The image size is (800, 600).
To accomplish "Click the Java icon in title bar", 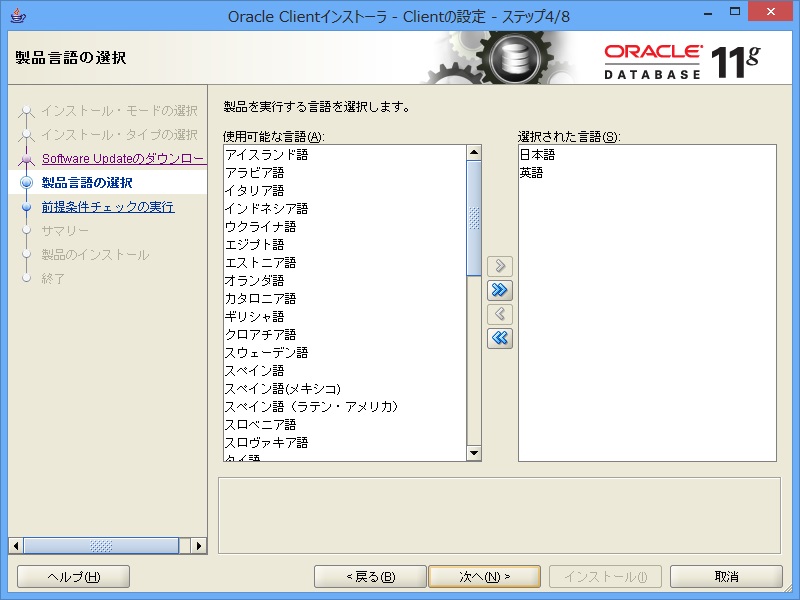I will click(x=13, y=15).
